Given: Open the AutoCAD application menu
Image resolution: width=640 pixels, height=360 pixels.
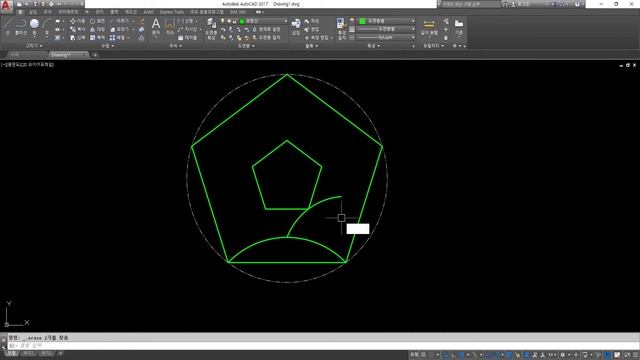Looking at the screenshot, I should (7, 6).
